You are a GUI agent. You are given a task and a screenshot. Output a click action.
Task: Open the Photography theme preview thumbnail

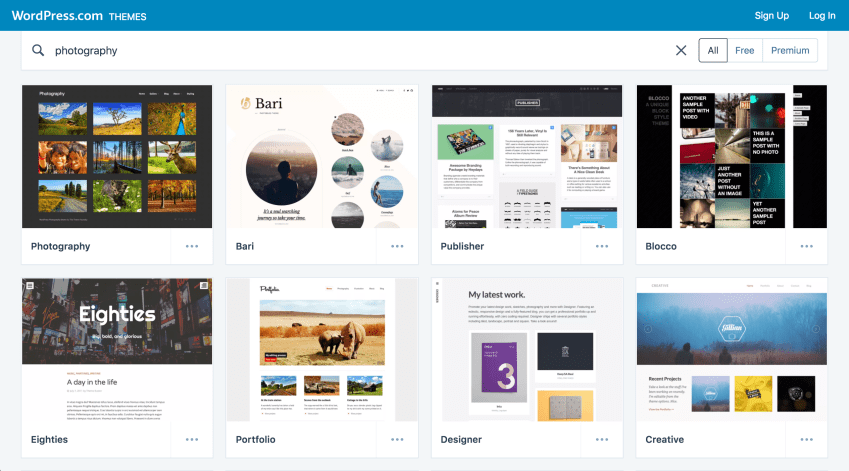point(117,156)
